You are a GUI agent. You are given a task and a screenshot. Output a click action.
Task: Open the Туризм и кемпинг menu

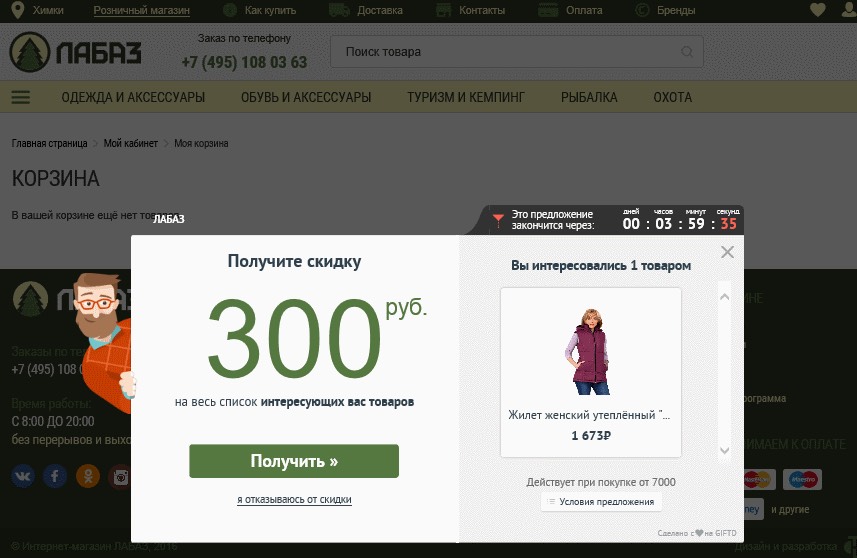click(x=465, y=97)
